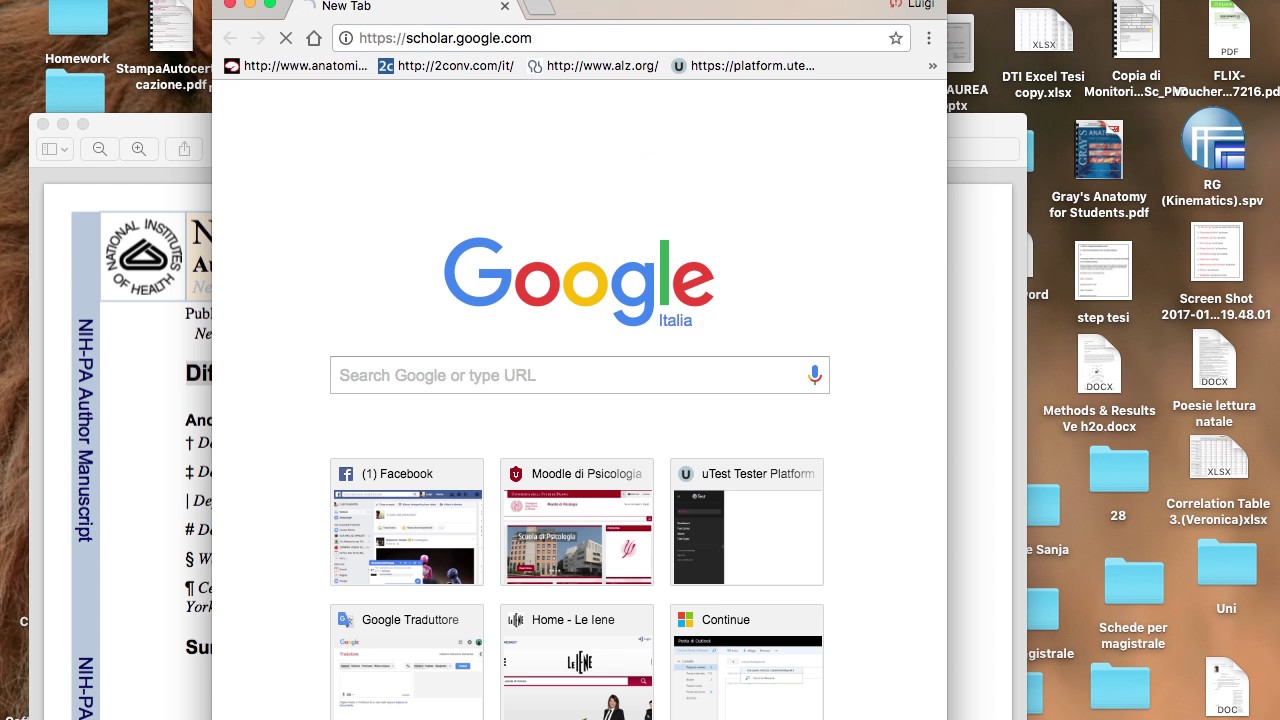Screen dimensions: 1280x720
Task: Select RG (Kinematics).spv file
Action: coord(1213,157)
